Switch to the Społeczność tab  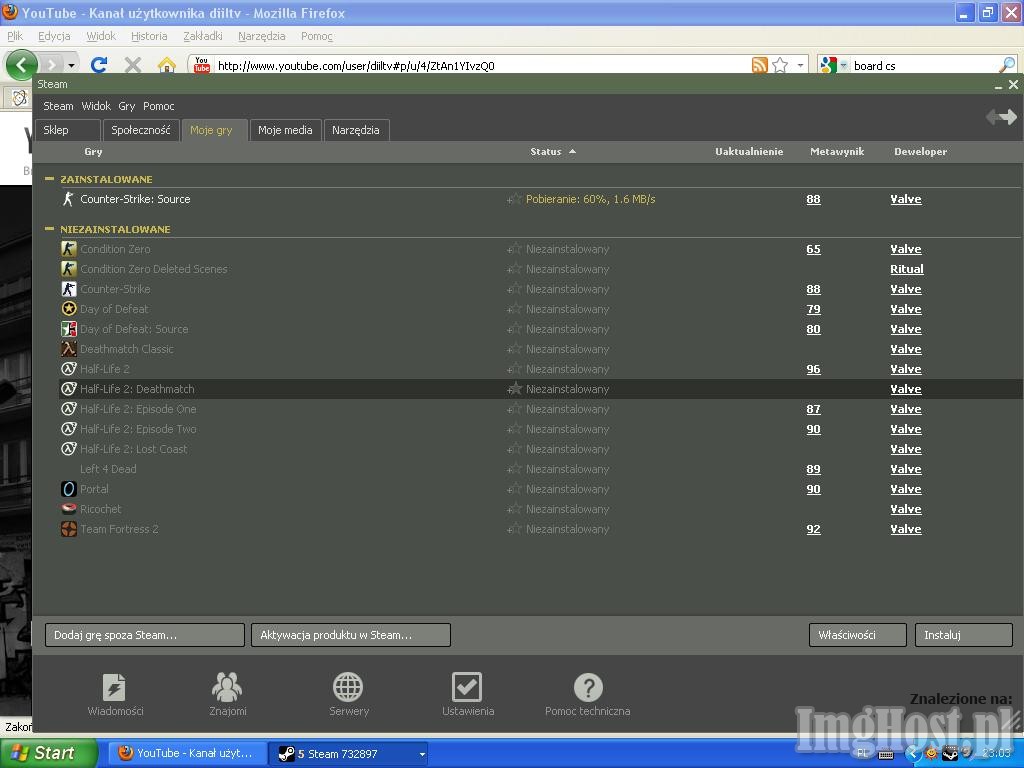coord(140,130)
